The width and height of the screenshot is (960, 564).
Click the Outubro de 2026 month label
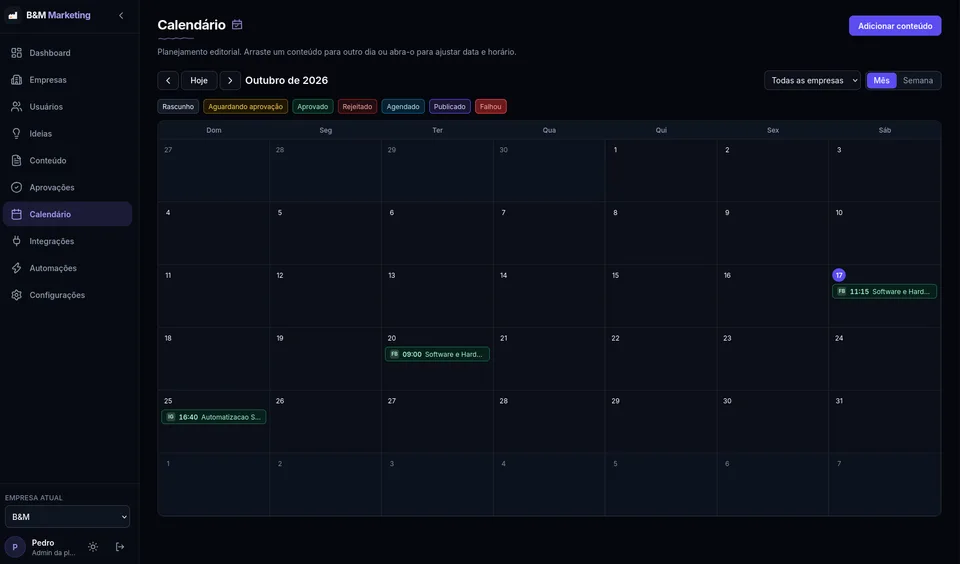point(287,80)
